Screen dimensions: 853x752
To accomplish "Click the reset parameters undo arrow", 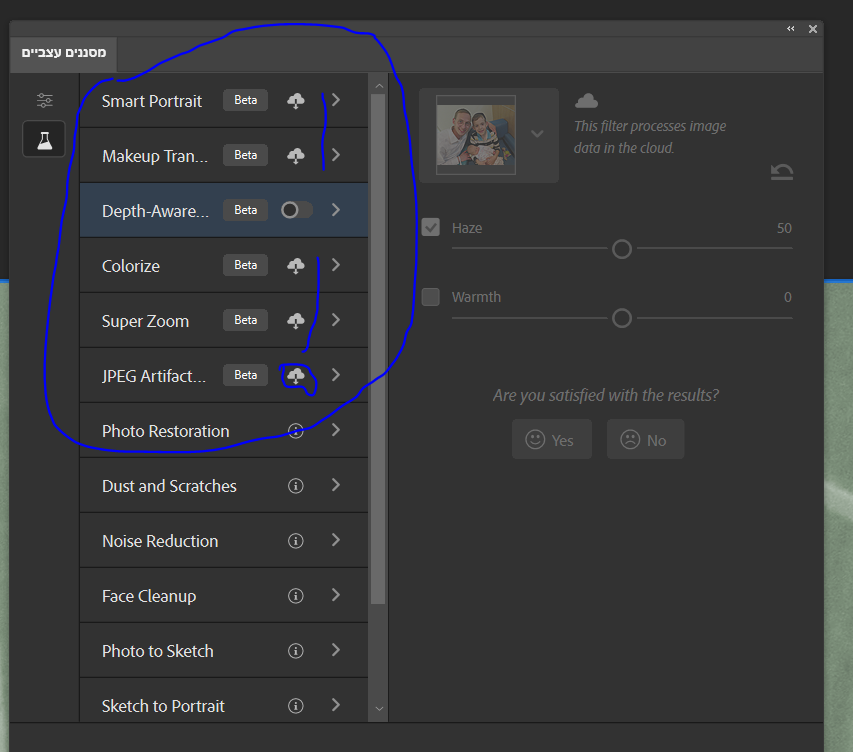I will pyautogui.click(x=782, y=172).
